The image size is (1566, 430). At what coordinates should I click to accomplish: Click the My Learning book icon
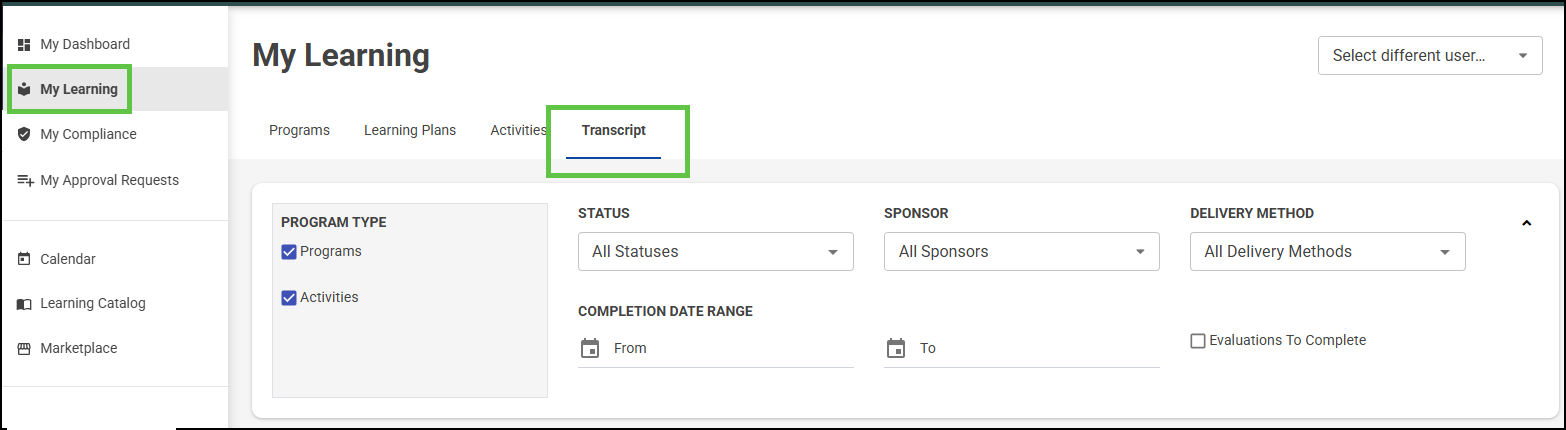click(x=25, y=89)
